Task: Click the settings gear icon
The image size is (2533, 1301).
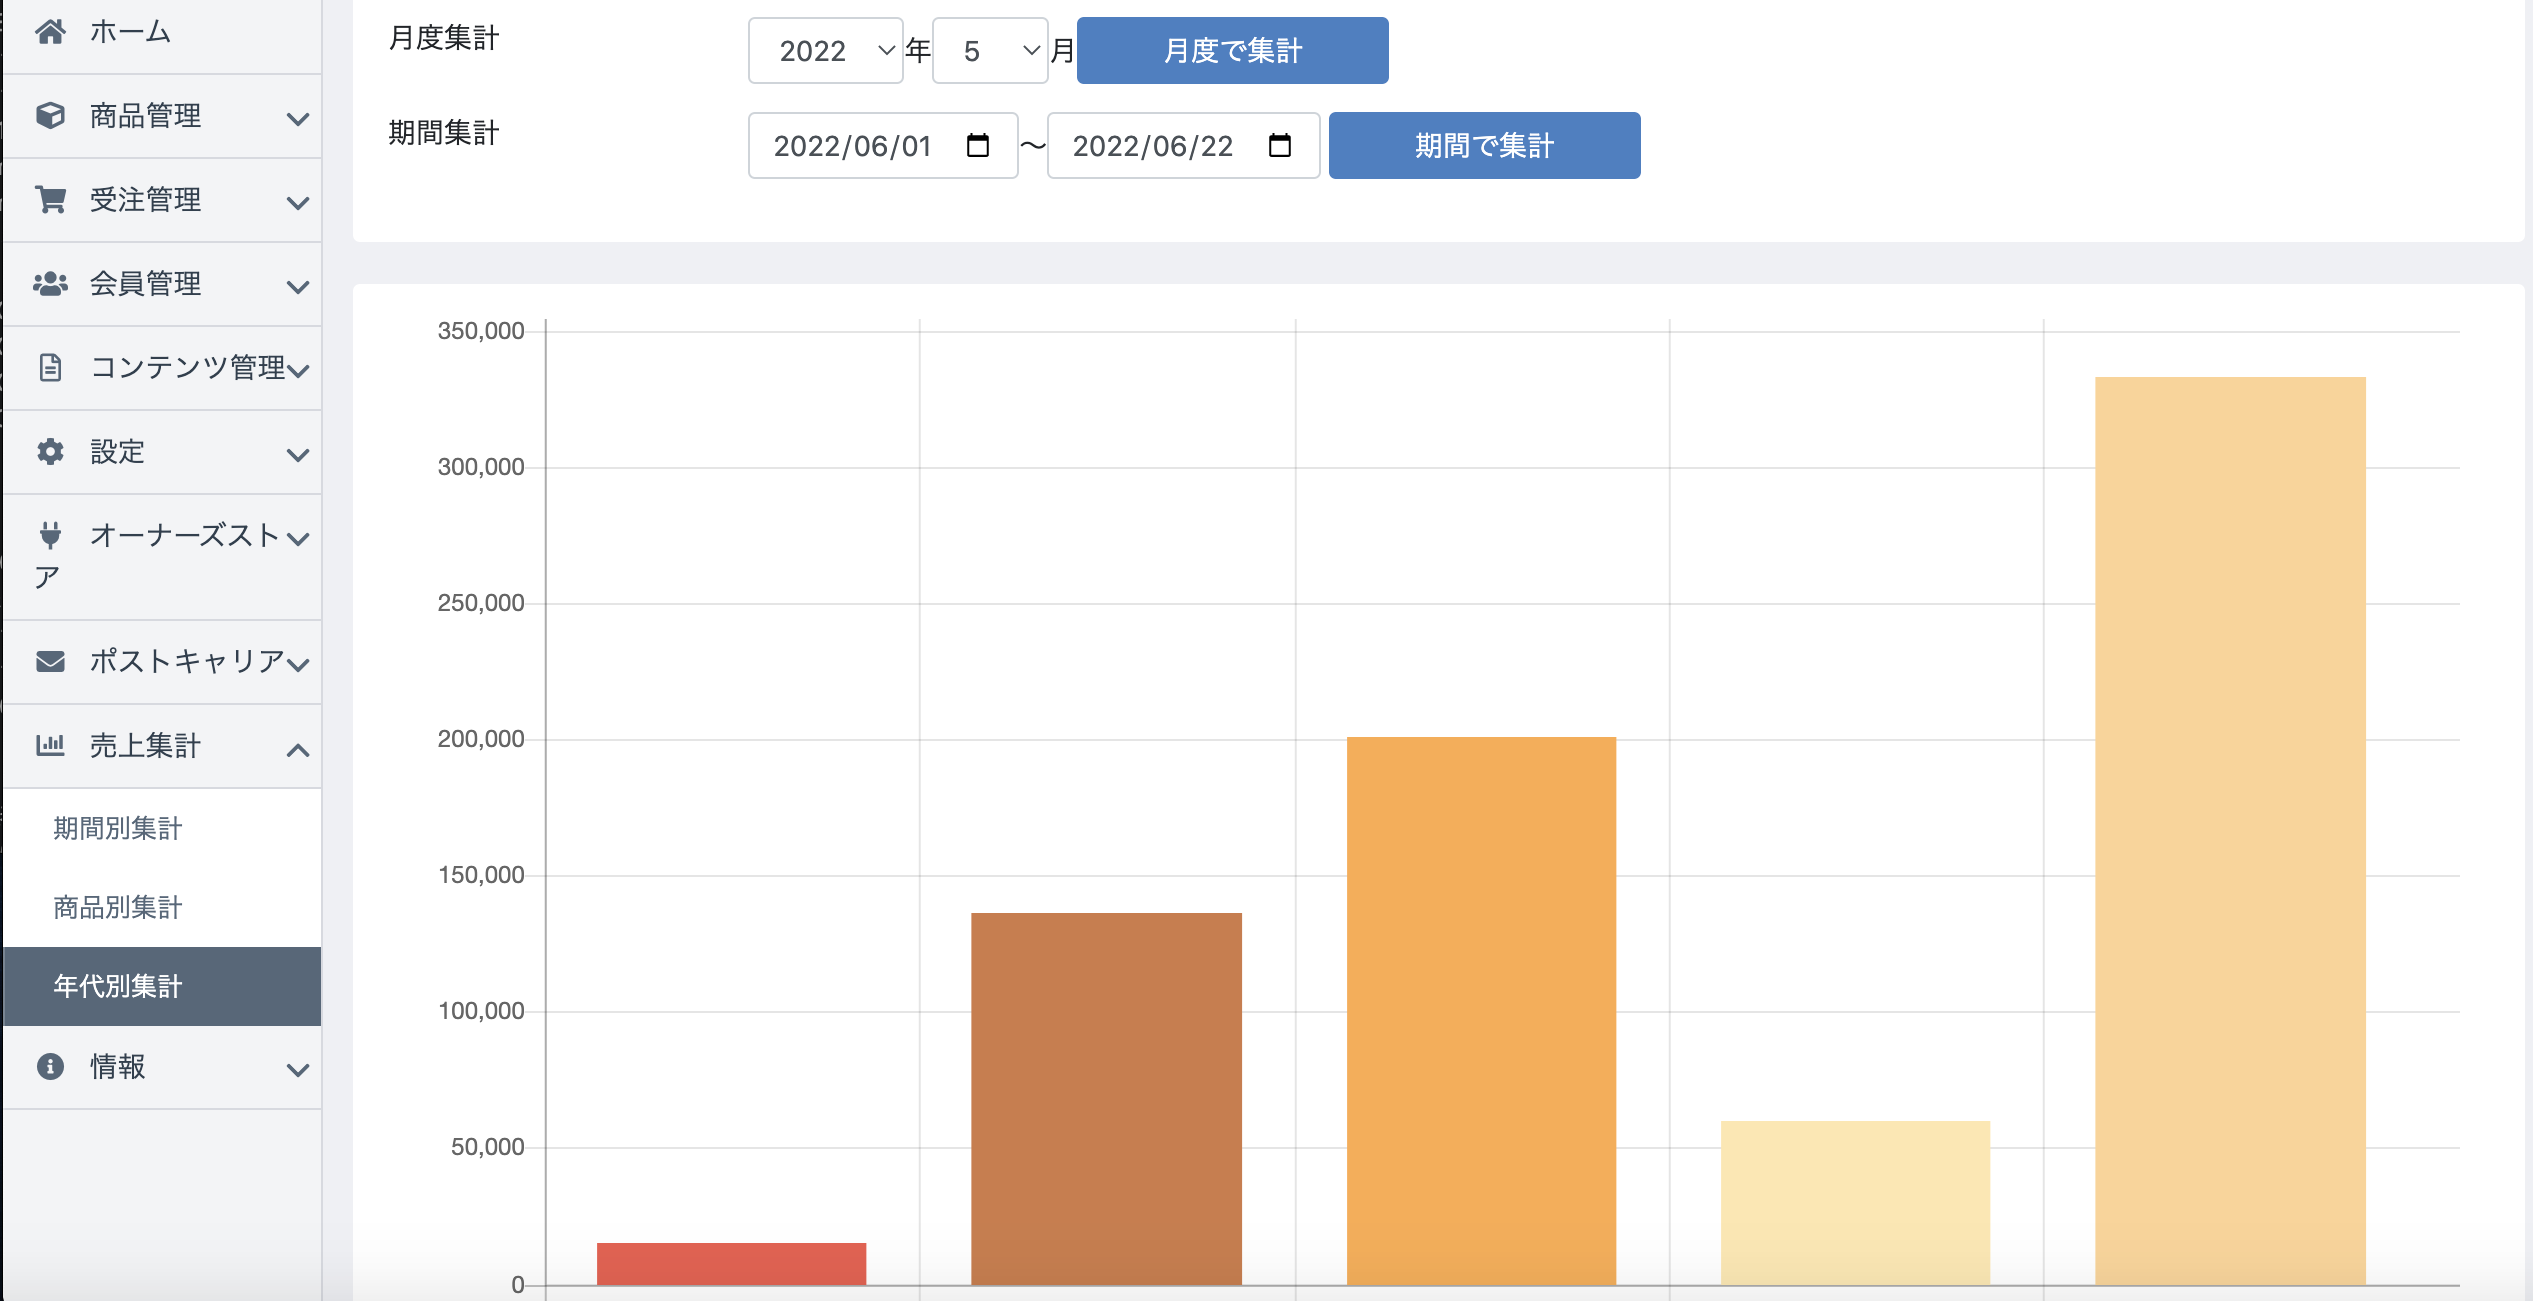Action: [x=50, y=452]
